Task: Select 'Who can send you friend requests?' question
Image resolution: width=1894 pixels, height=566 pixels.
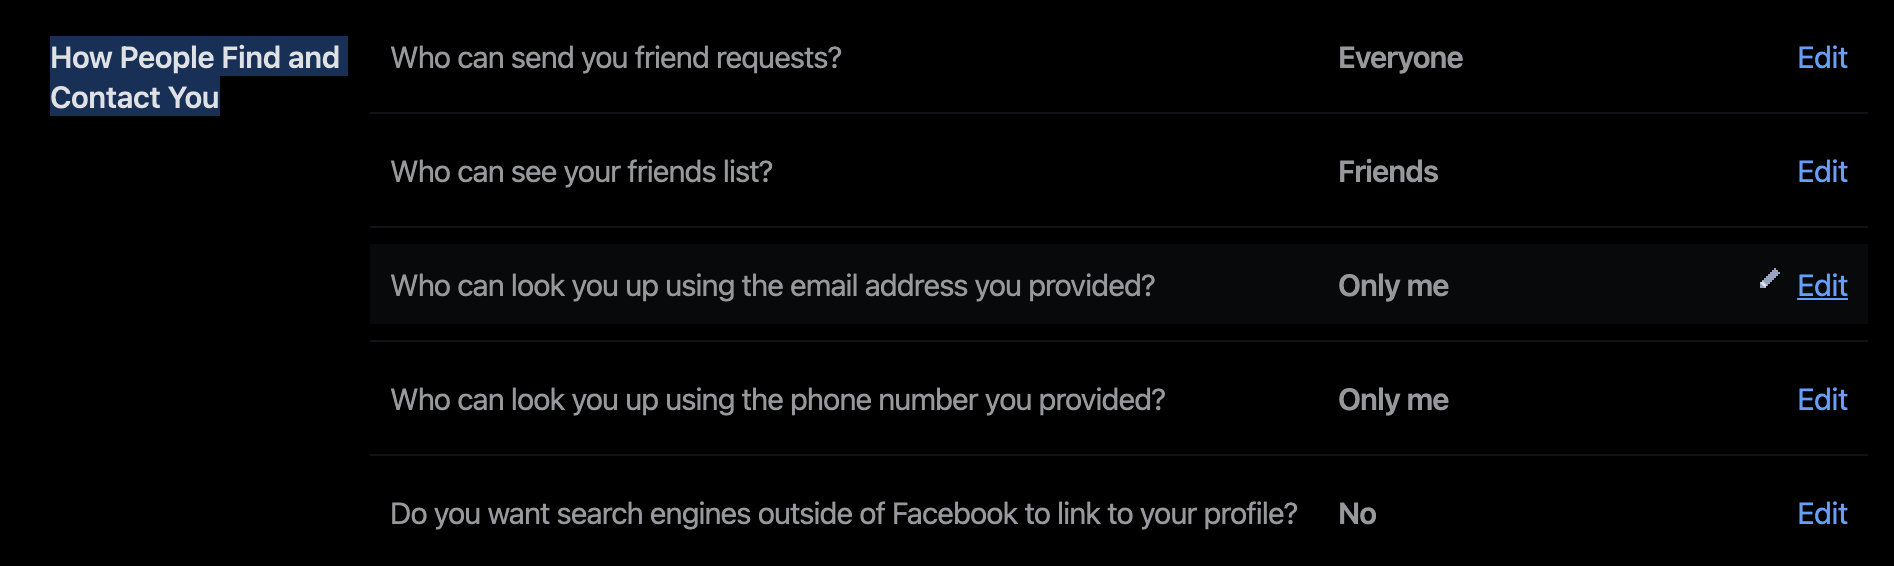Action: [x=616, y=58]
